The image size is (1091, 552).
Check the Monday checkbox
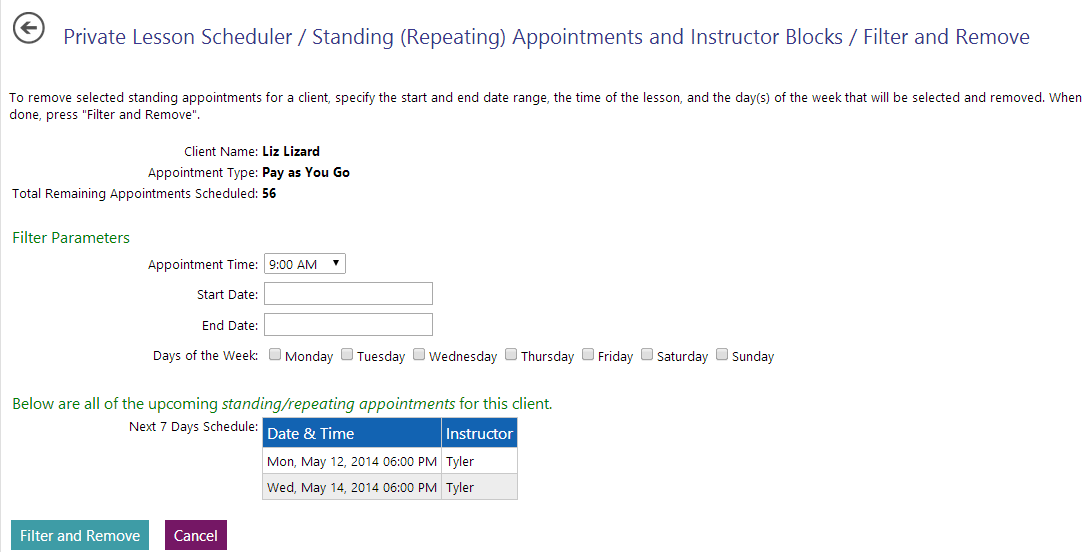274,355
